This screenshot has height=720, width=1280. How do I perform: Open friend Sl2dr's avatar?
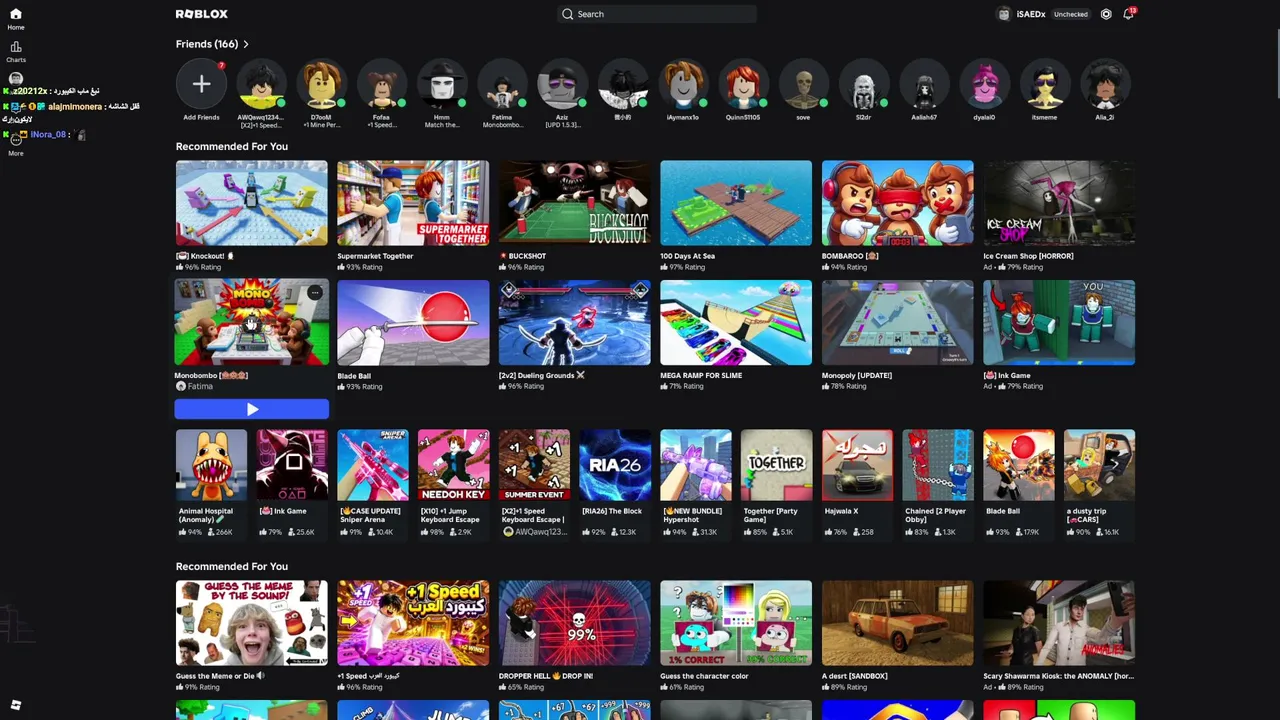(863, 85)
